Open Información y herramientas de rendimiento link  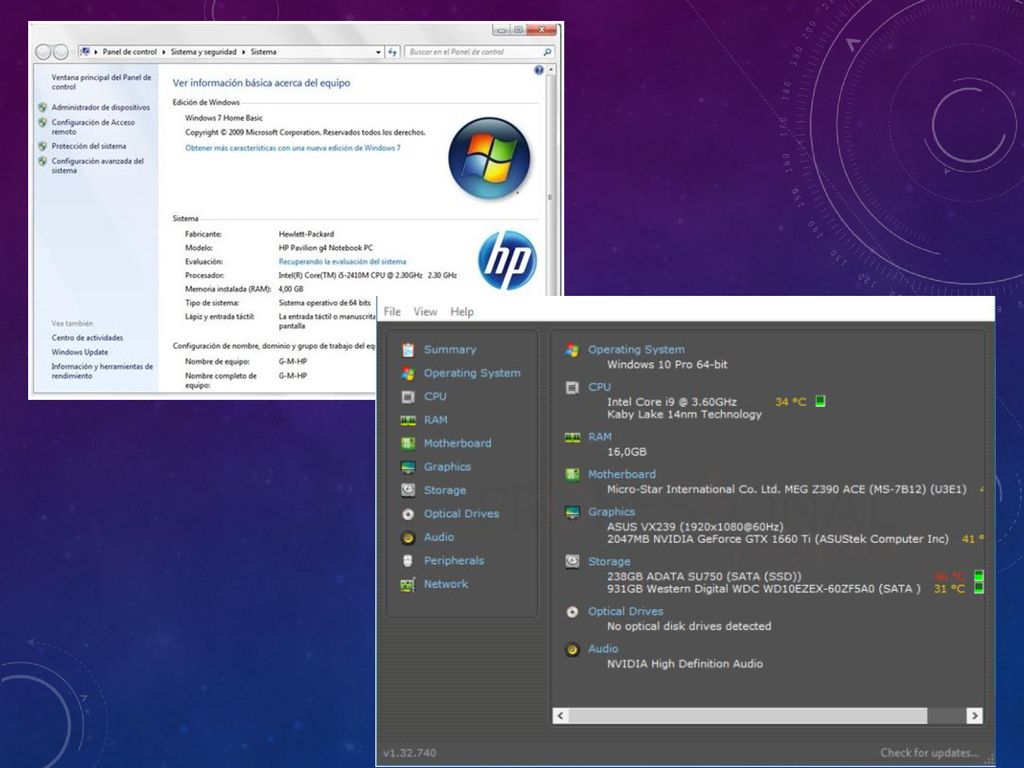point(103,372)
